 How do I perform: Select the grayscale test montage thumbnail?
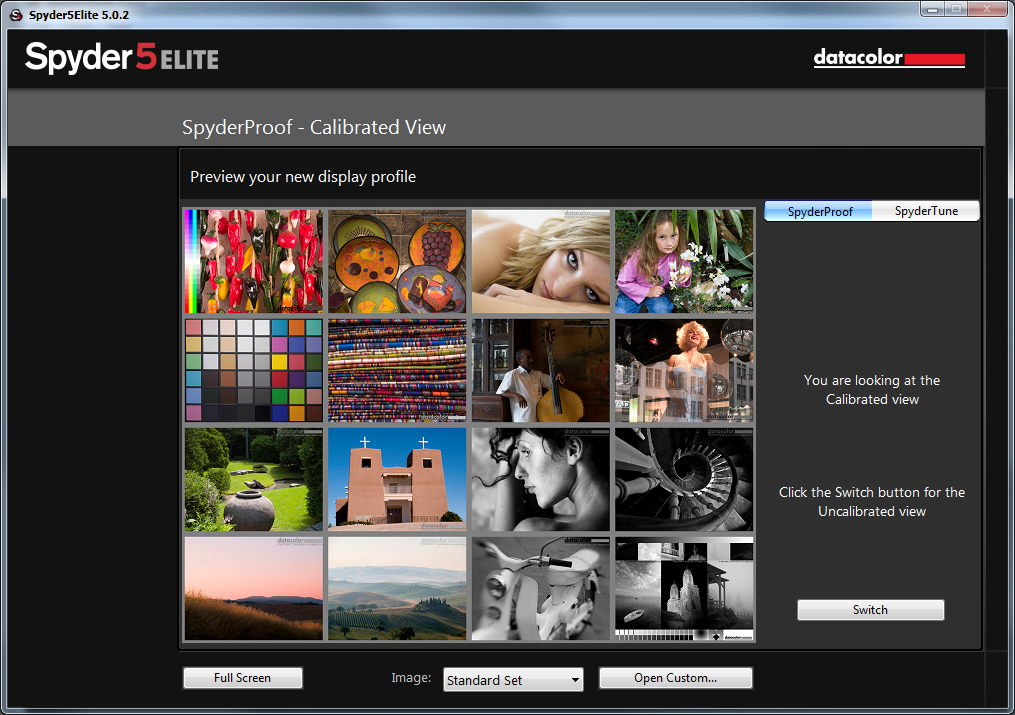684,589
